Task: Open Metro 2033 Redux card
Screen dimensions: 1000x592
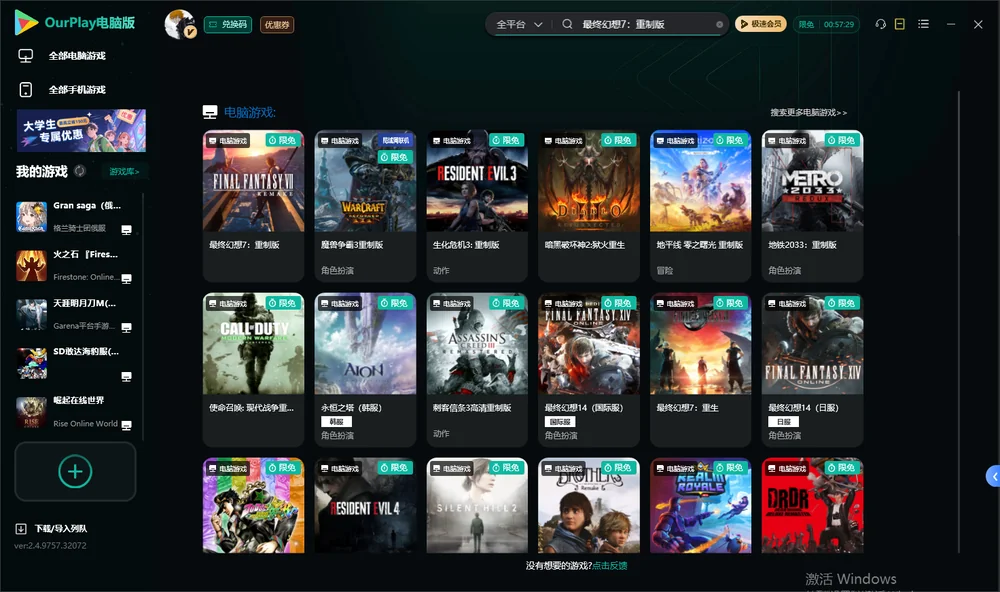Action: coord(812,205)
